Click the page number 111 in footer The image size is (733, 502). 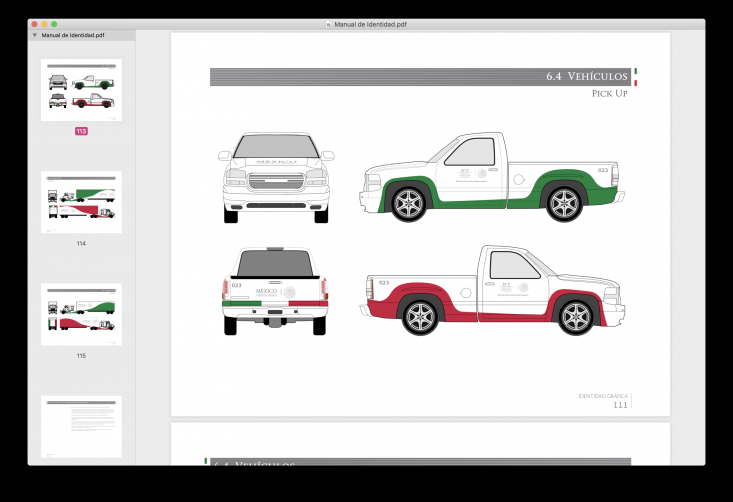coord(620,405)
